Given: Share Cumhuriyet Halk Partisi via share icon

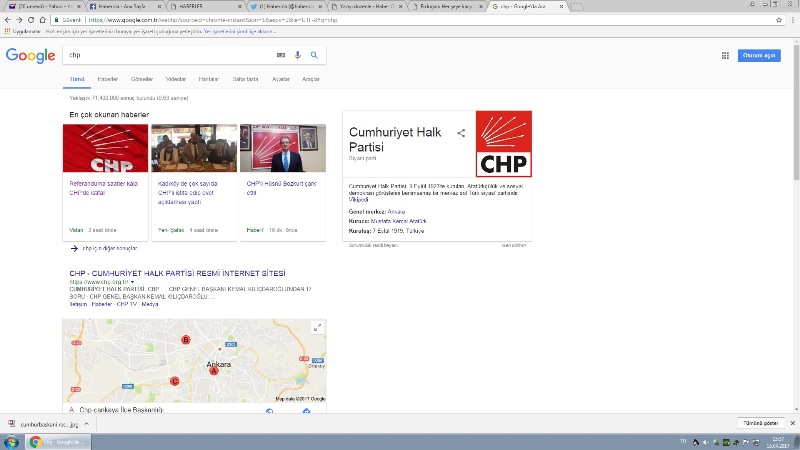Looking at the screenshot, I should tap(461, 133).
